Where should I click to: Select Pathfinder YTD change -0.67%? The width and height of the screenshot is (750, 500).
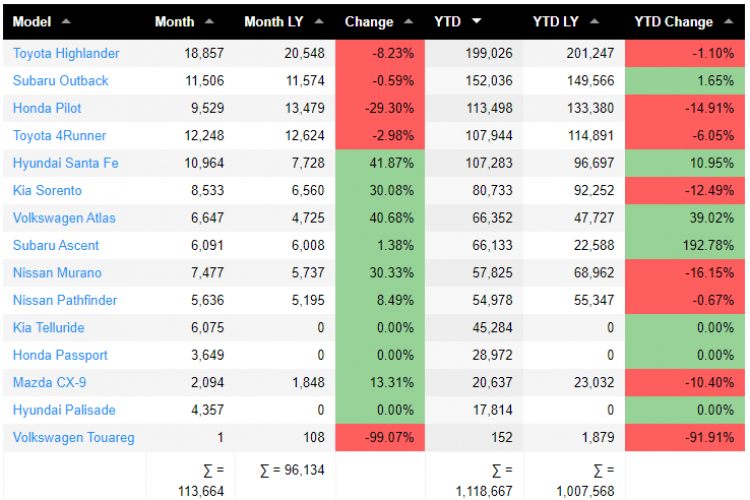pyautogui.click(x=684, y=300)
